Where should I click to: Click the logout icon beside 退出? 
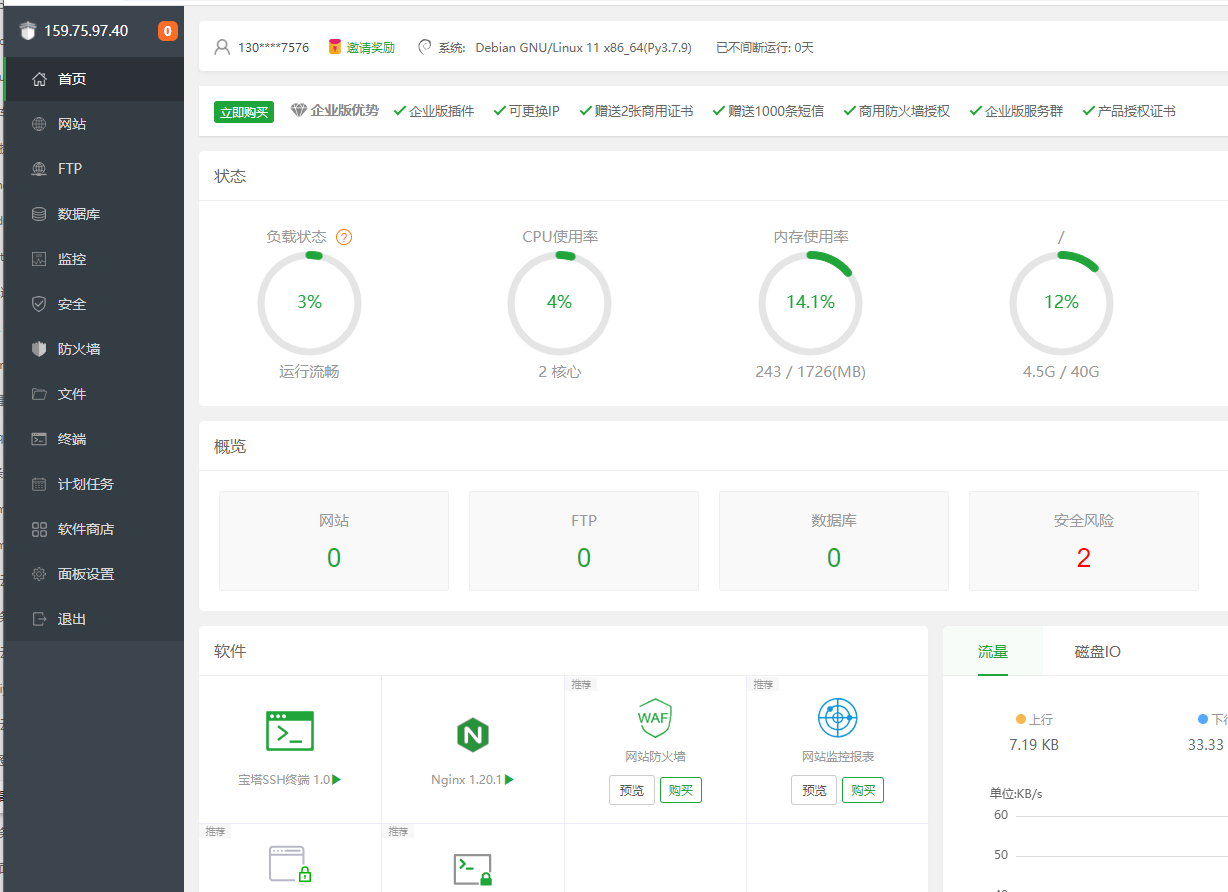pyautogui.click(x=39, y=619)
